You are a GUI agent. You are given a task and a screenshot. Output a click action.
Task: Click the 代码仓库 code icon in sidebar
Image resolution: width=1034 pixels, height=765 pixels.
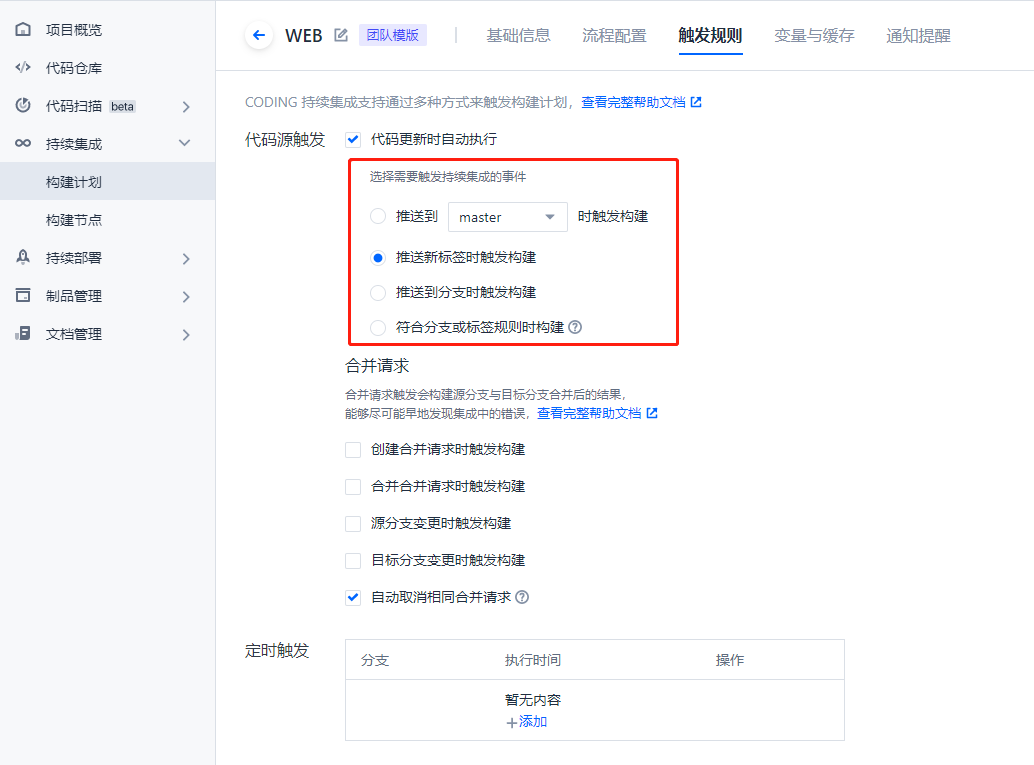[23, 68]
